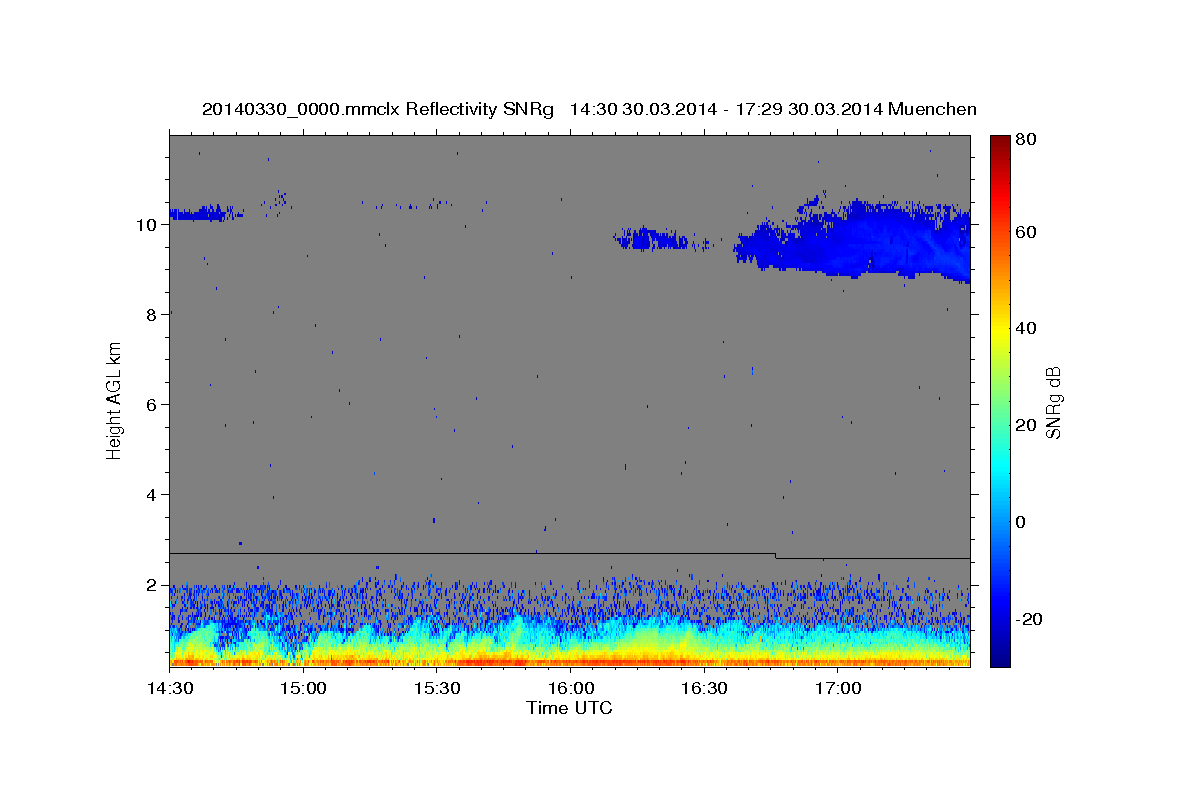Click the height tick label 2
This screenshot has width=1200, height=800.
coord(153,585)
